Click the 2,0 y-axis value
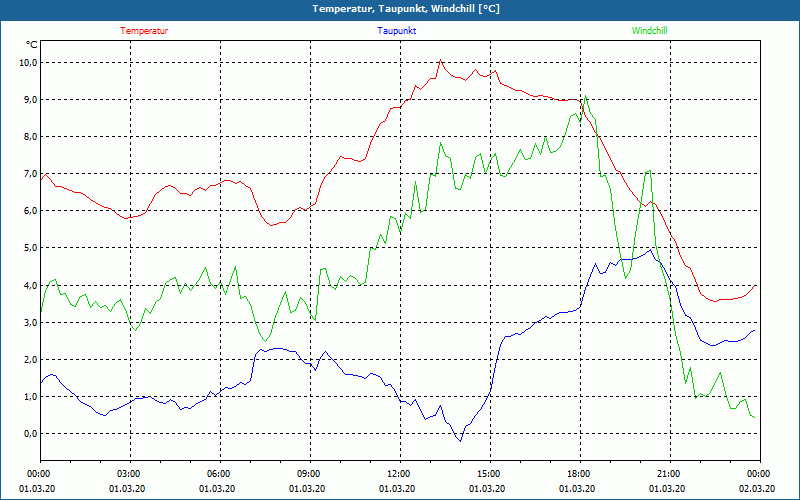This screenshot has height=500, width=800. click(31, 359)
